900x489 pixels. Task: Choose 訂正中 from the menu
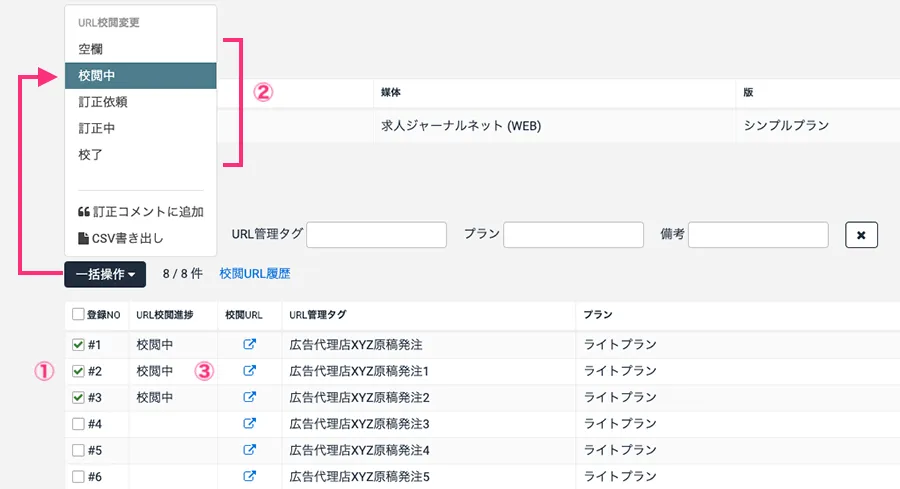coord(141,129)
